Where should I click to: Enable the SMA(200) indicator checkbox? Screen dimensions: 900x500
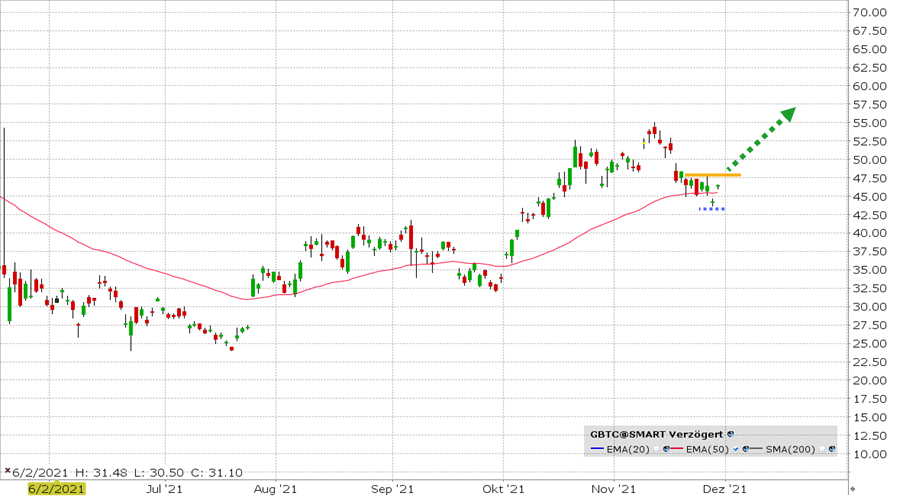[822, 449]
